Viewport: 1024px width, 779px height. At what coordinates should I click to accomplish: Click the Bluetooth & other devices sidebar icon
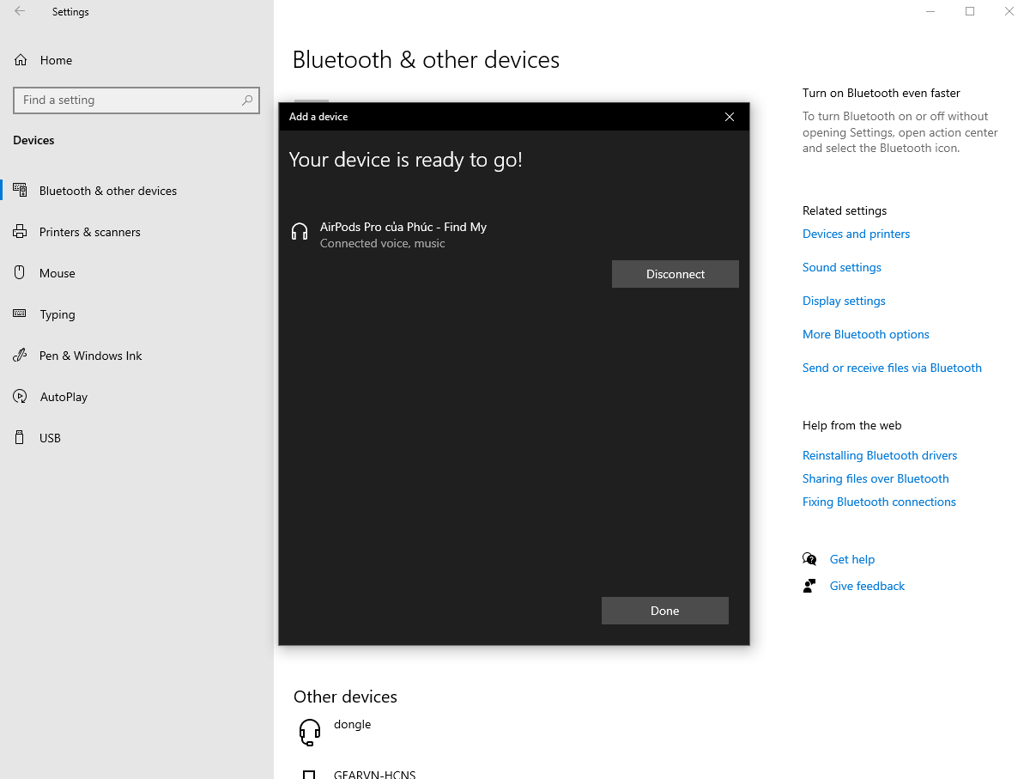20,190
